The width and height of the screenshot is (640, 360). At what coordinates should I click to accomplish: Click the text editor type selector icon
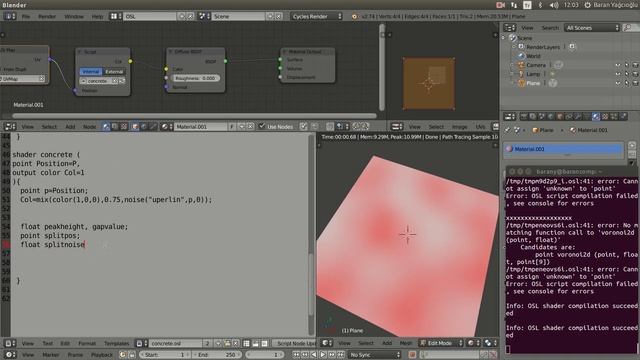pos(10,343)
